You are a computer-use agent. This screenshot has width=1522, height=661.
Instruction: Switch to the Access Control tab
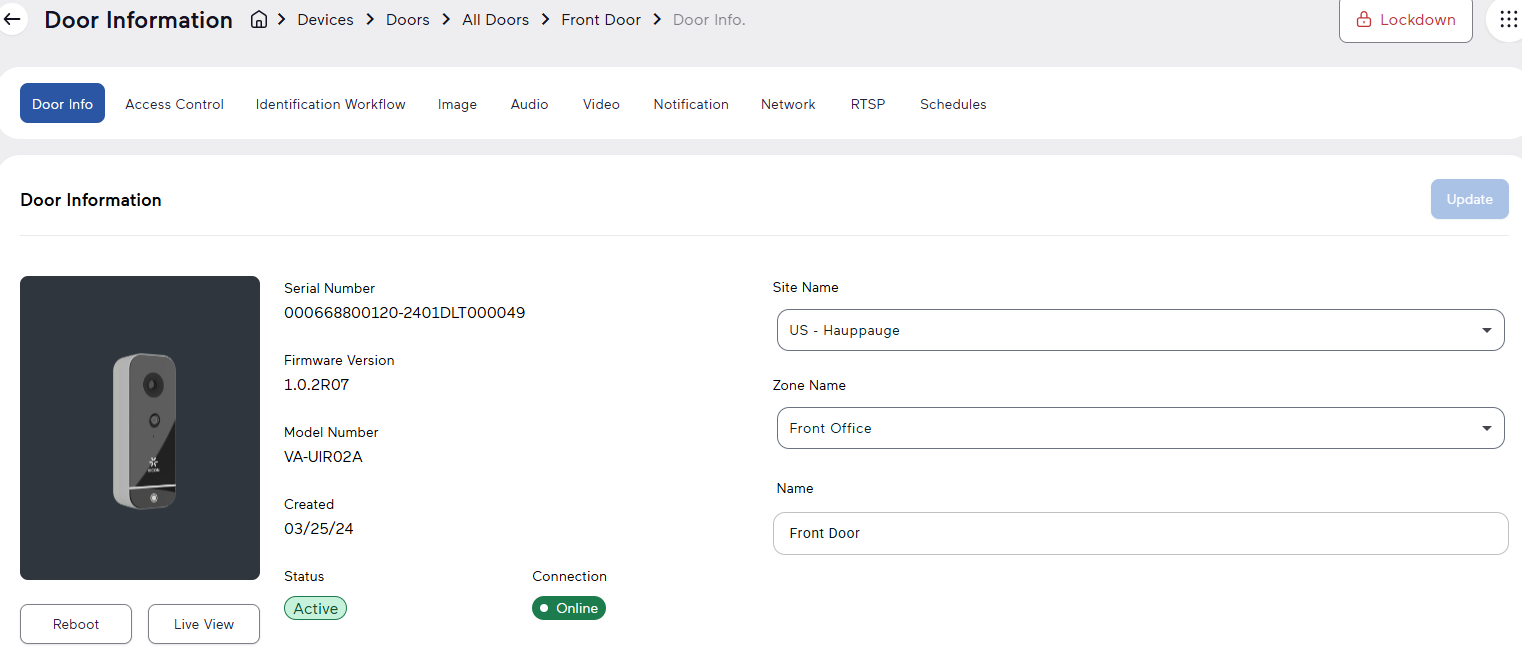click(174, 104)
